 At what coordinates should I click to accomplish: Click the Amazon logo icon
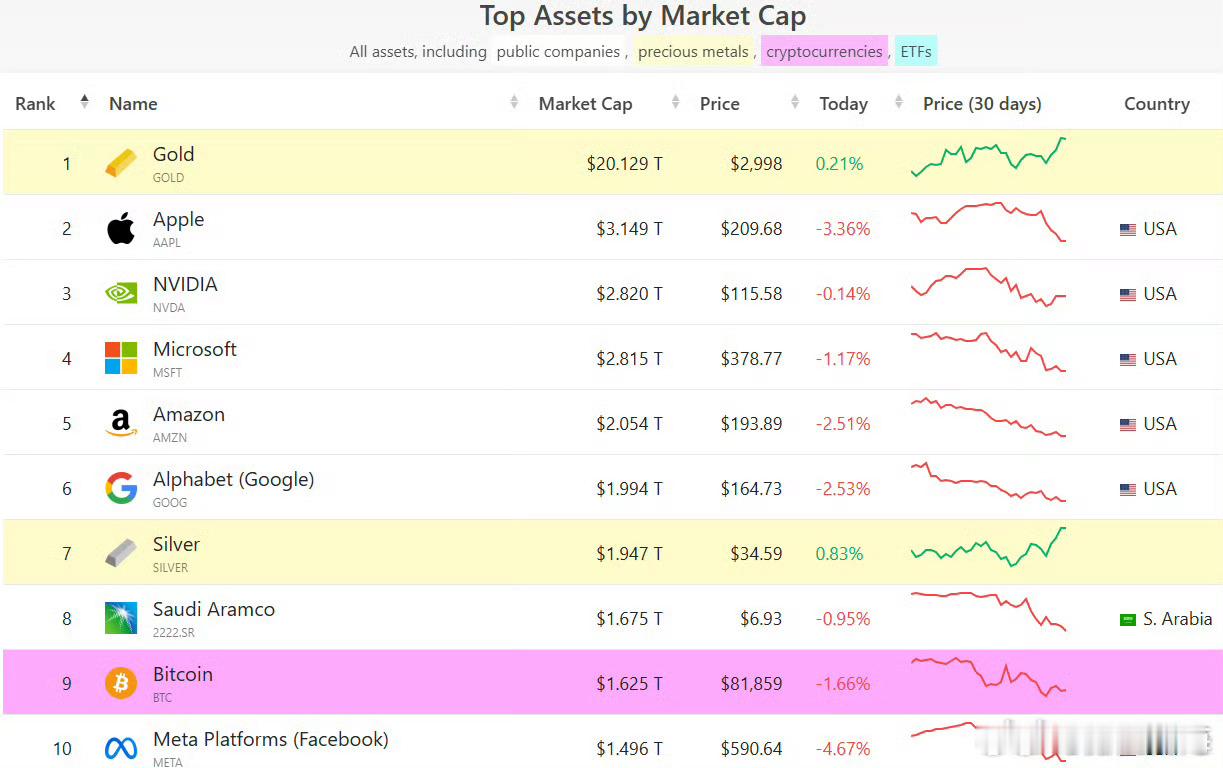click(x=121, y=423)
